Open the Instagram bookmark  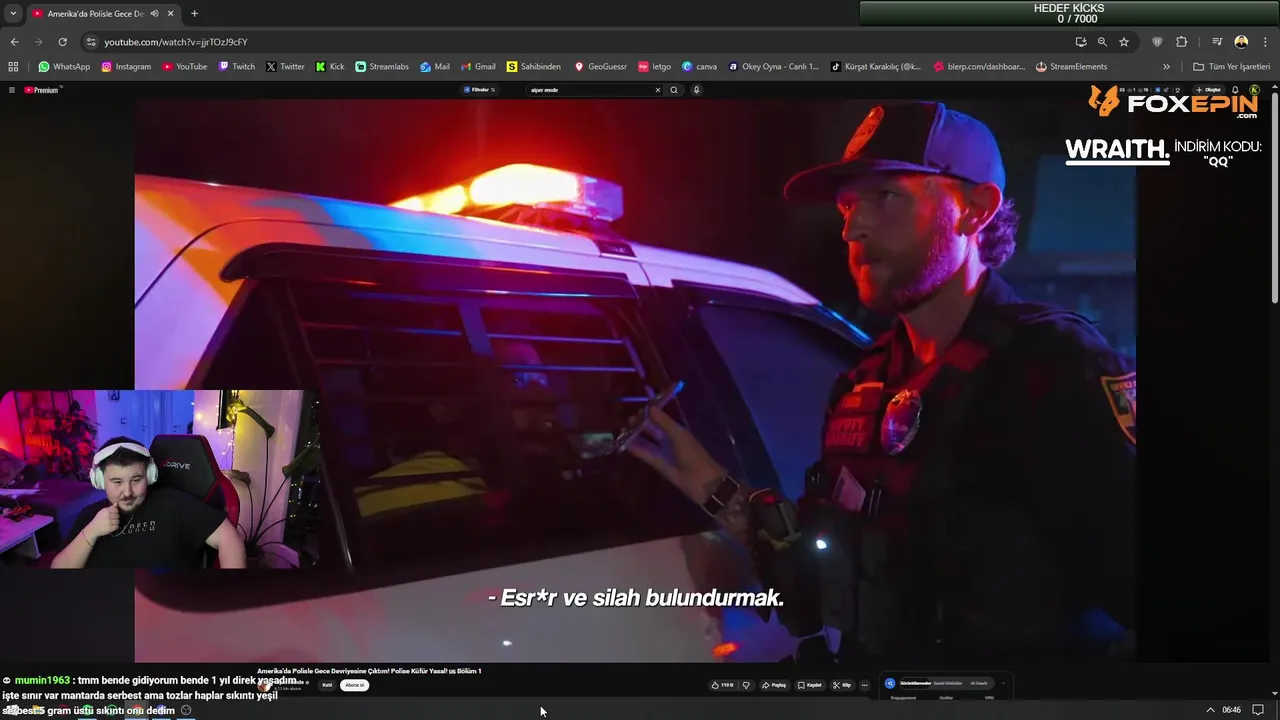tap(126, 67)
